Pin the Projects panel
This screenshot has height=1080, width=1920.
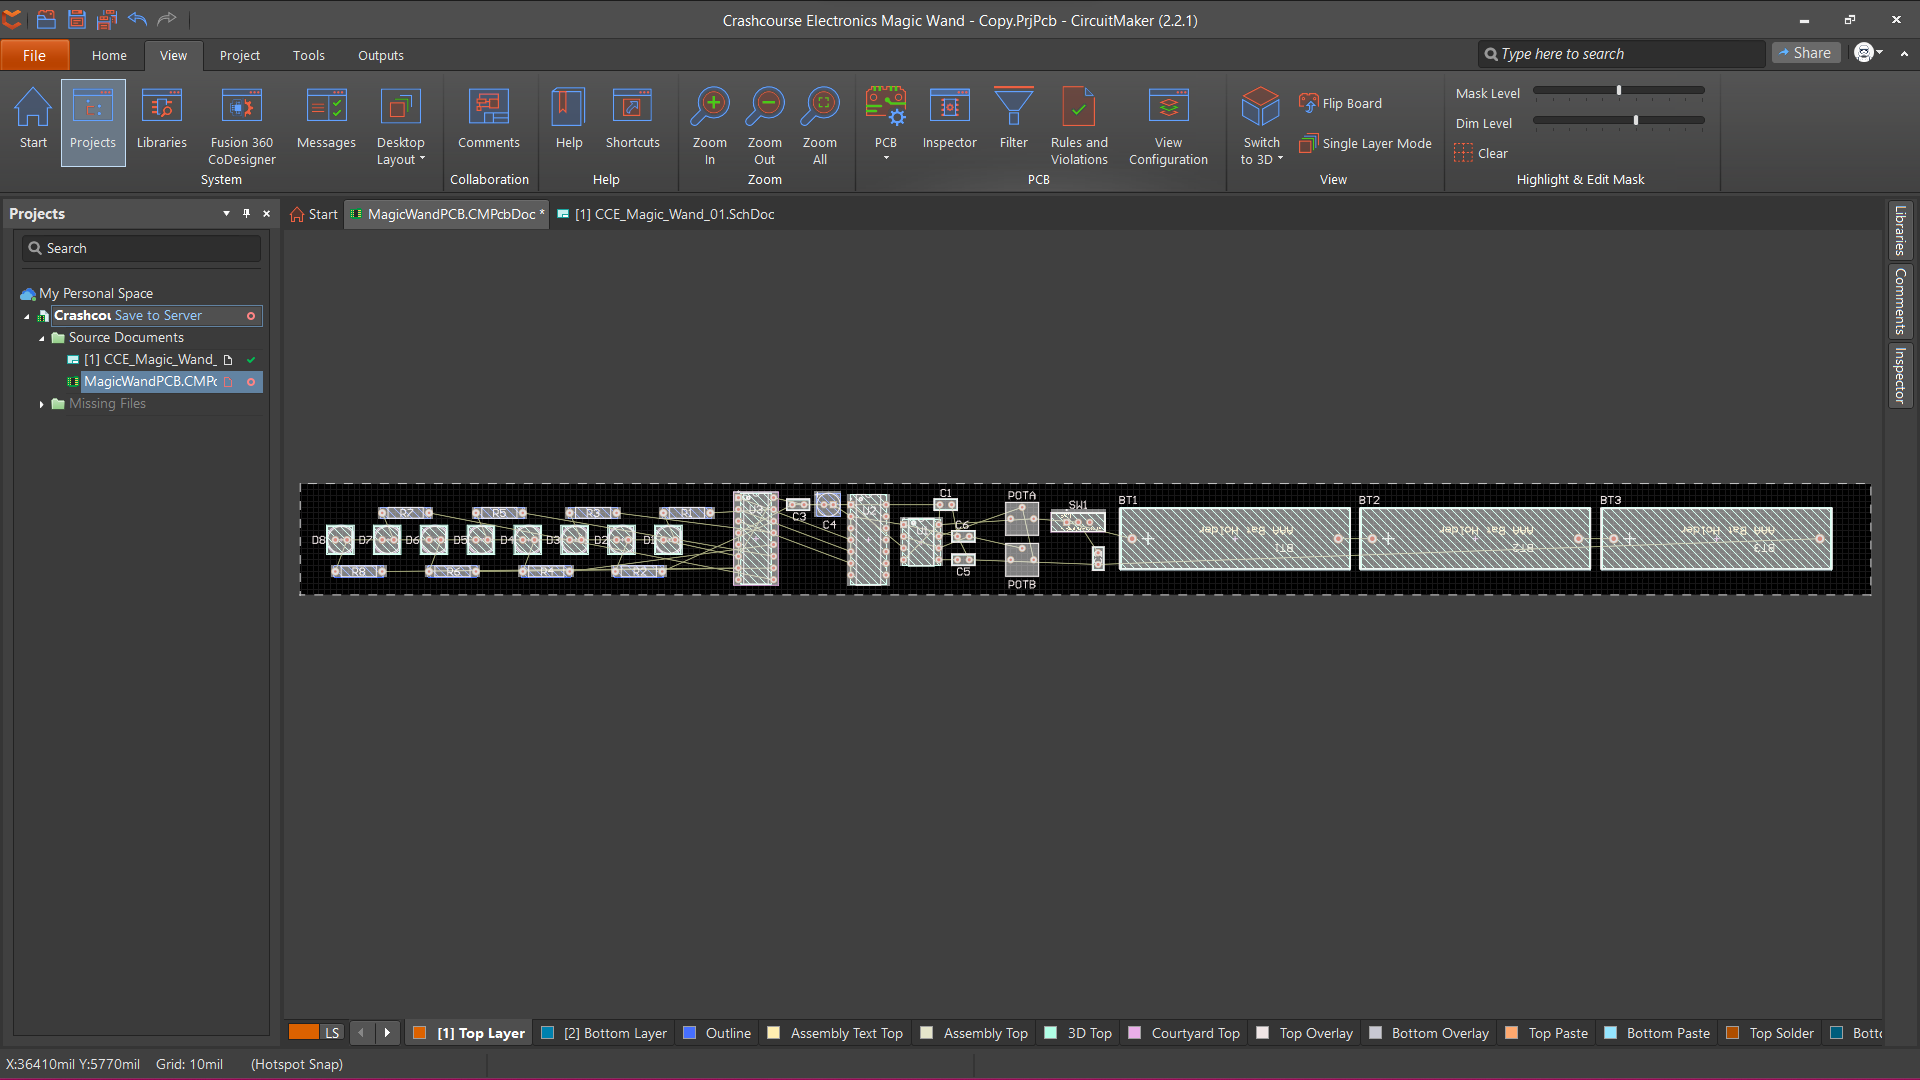coord(246,213)
